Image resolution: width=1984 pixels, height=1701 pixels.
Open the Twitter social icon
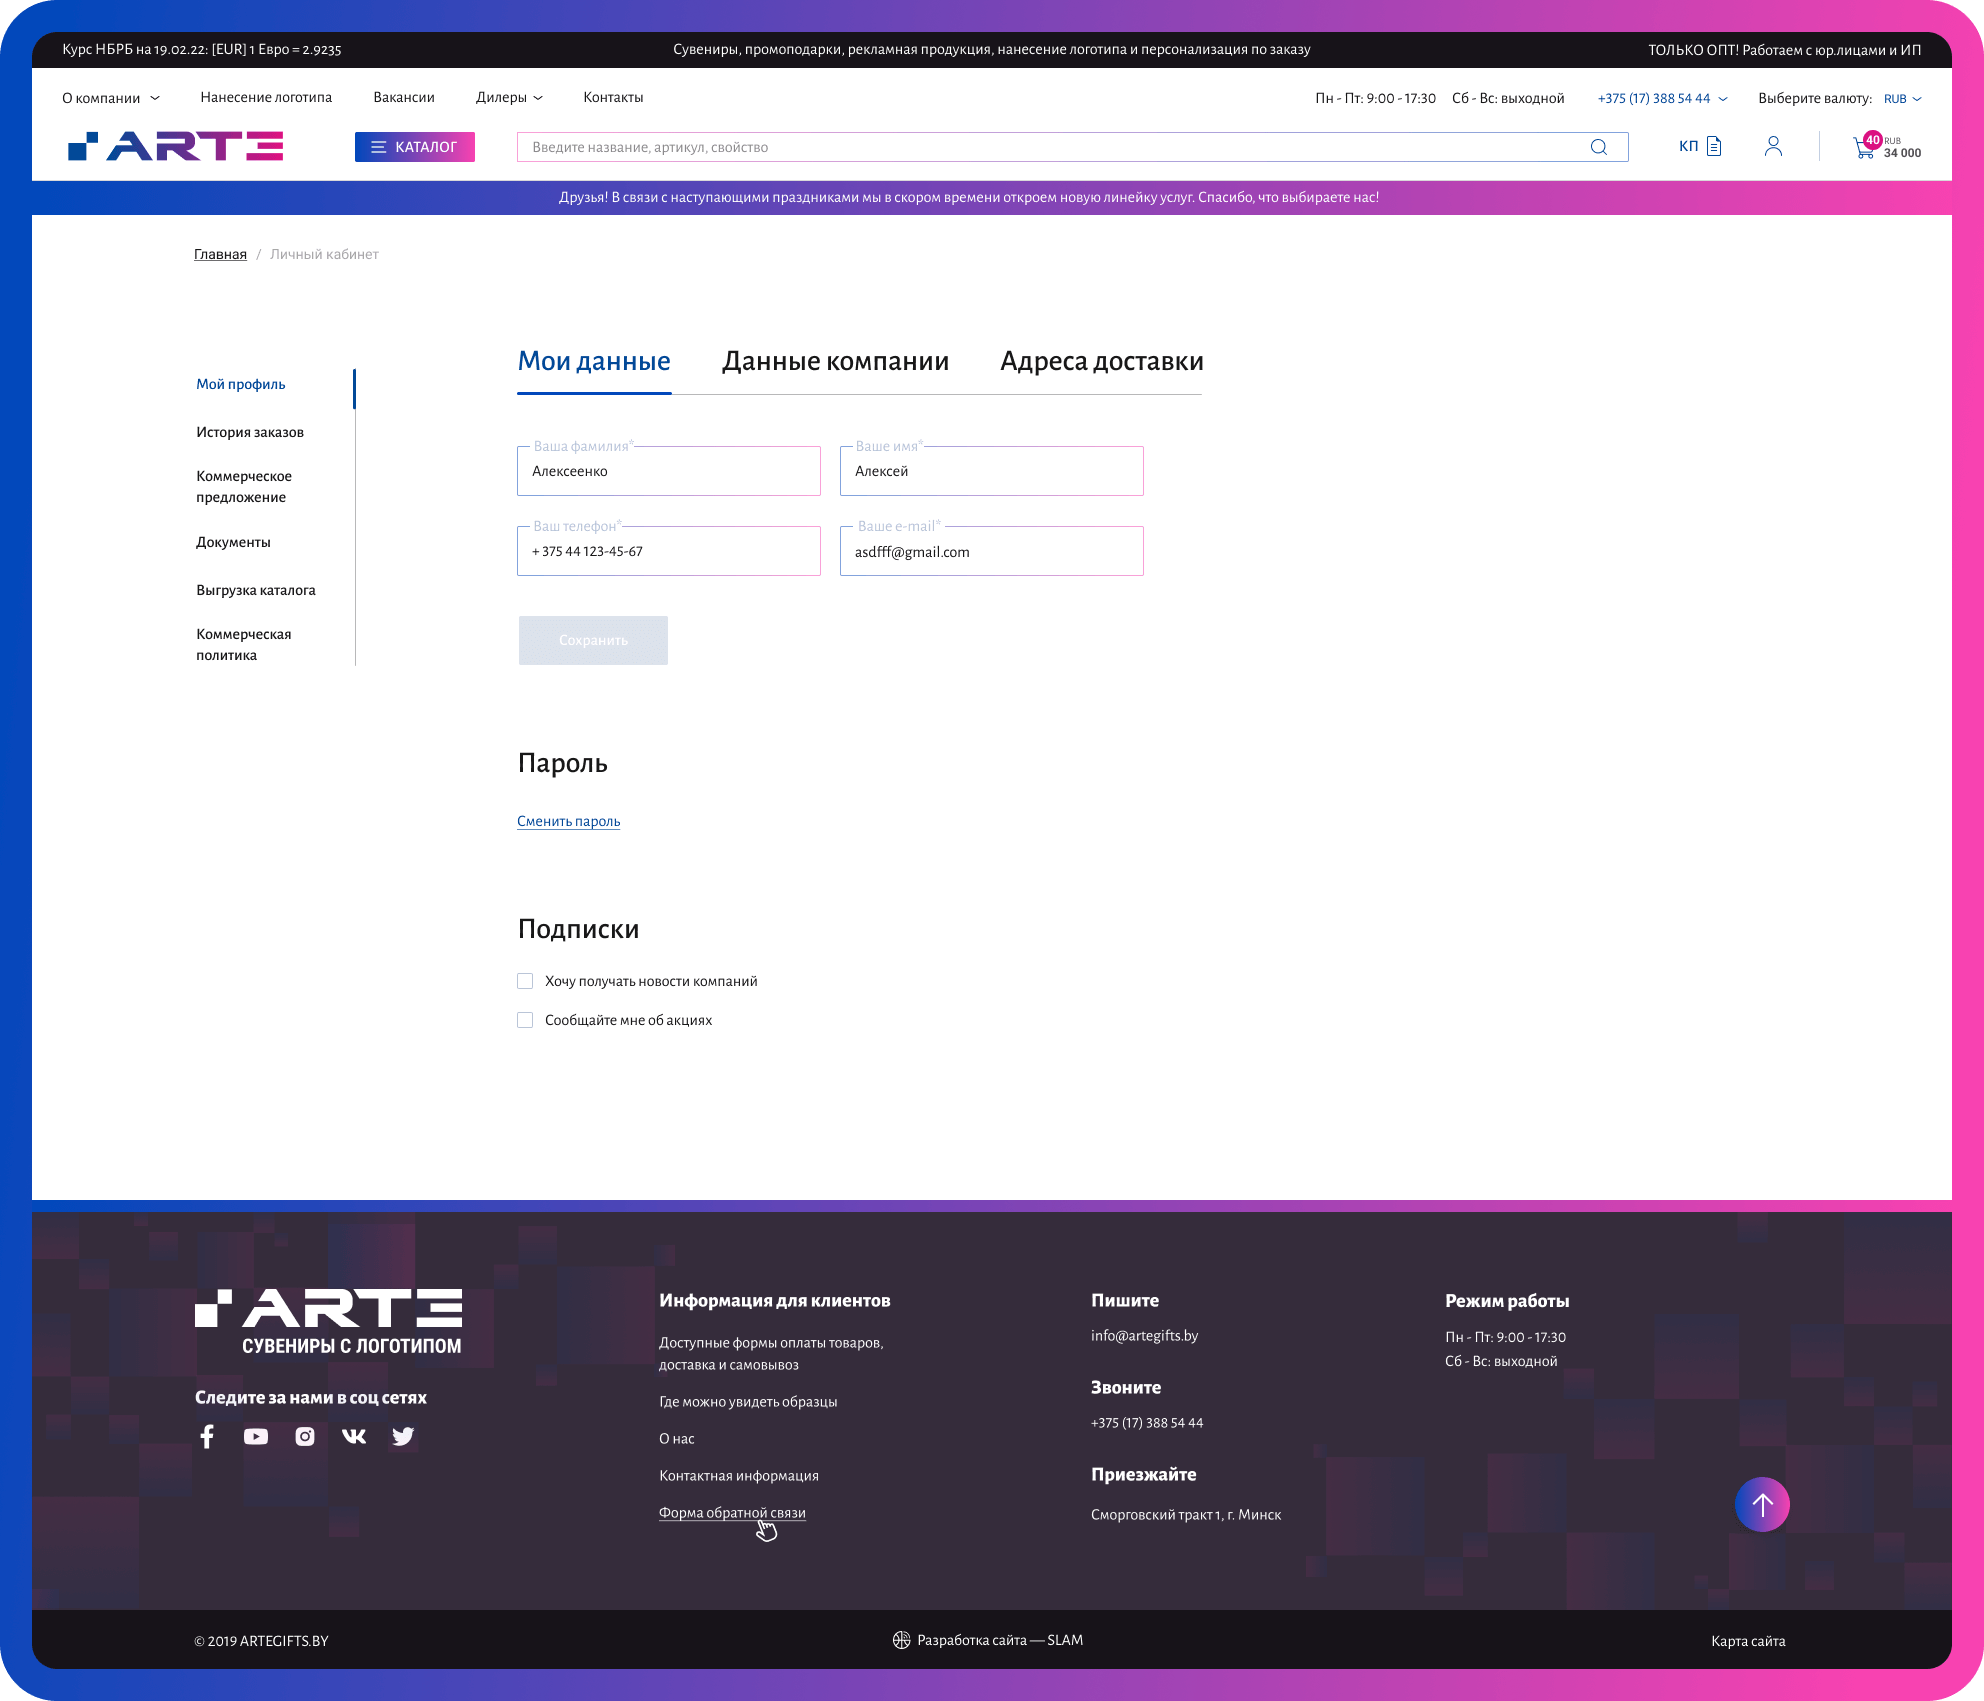(403, 1437)
